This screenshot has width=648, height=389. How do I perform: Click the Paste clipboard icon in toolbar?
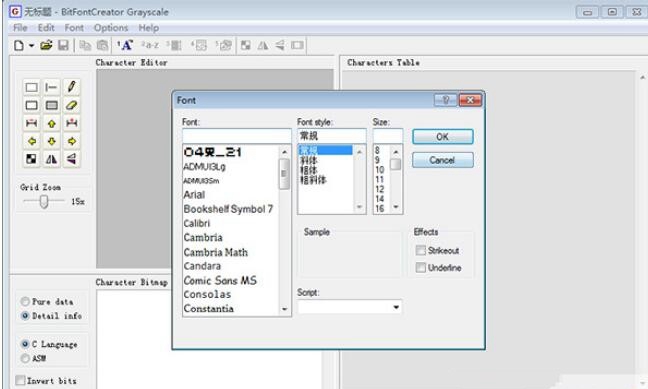(102, 45)
